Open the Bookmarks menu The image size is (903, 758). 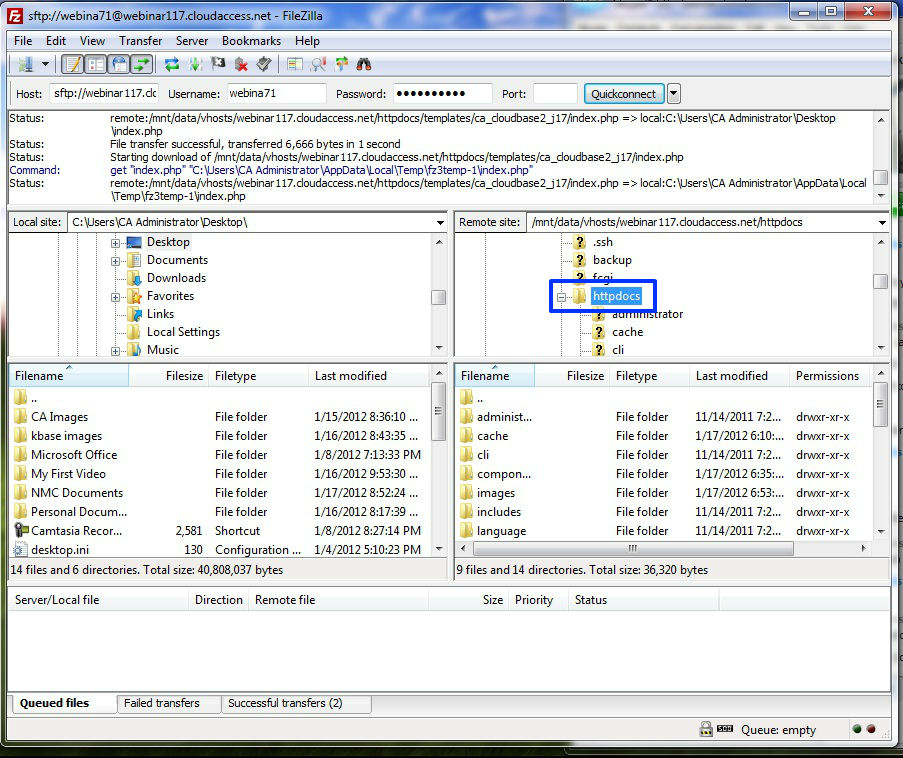click(x=251, y=41)
